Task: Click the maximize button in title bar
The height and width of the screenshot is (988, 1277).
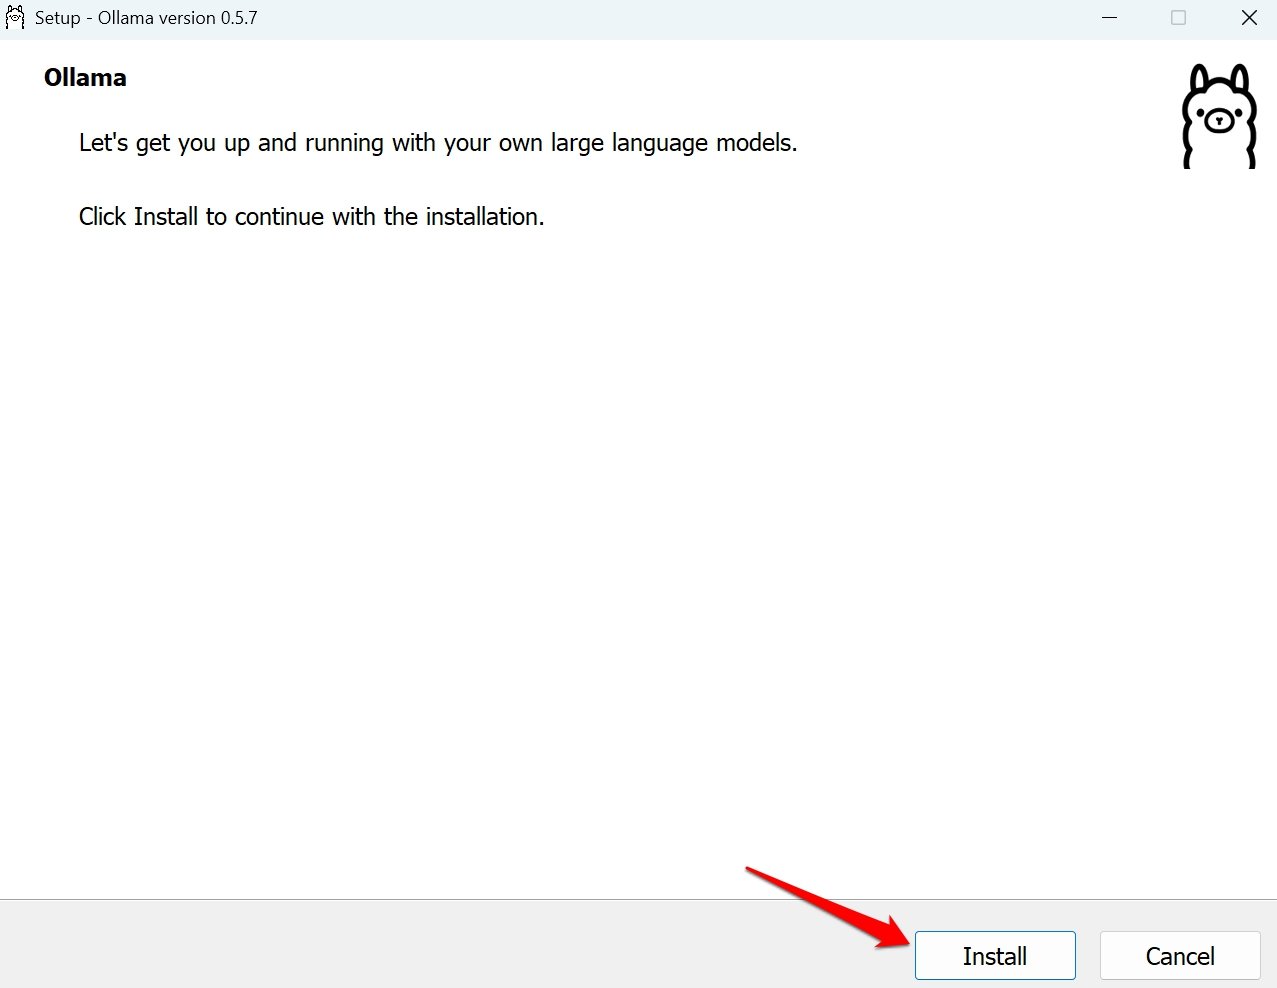Action: coord(1179,18)
